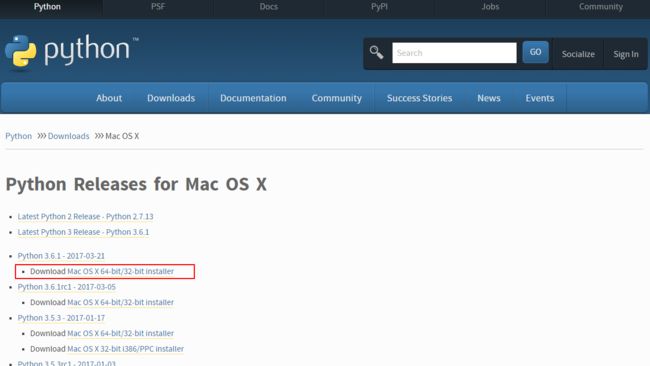Open the Socialize menu

click(578, 54)
